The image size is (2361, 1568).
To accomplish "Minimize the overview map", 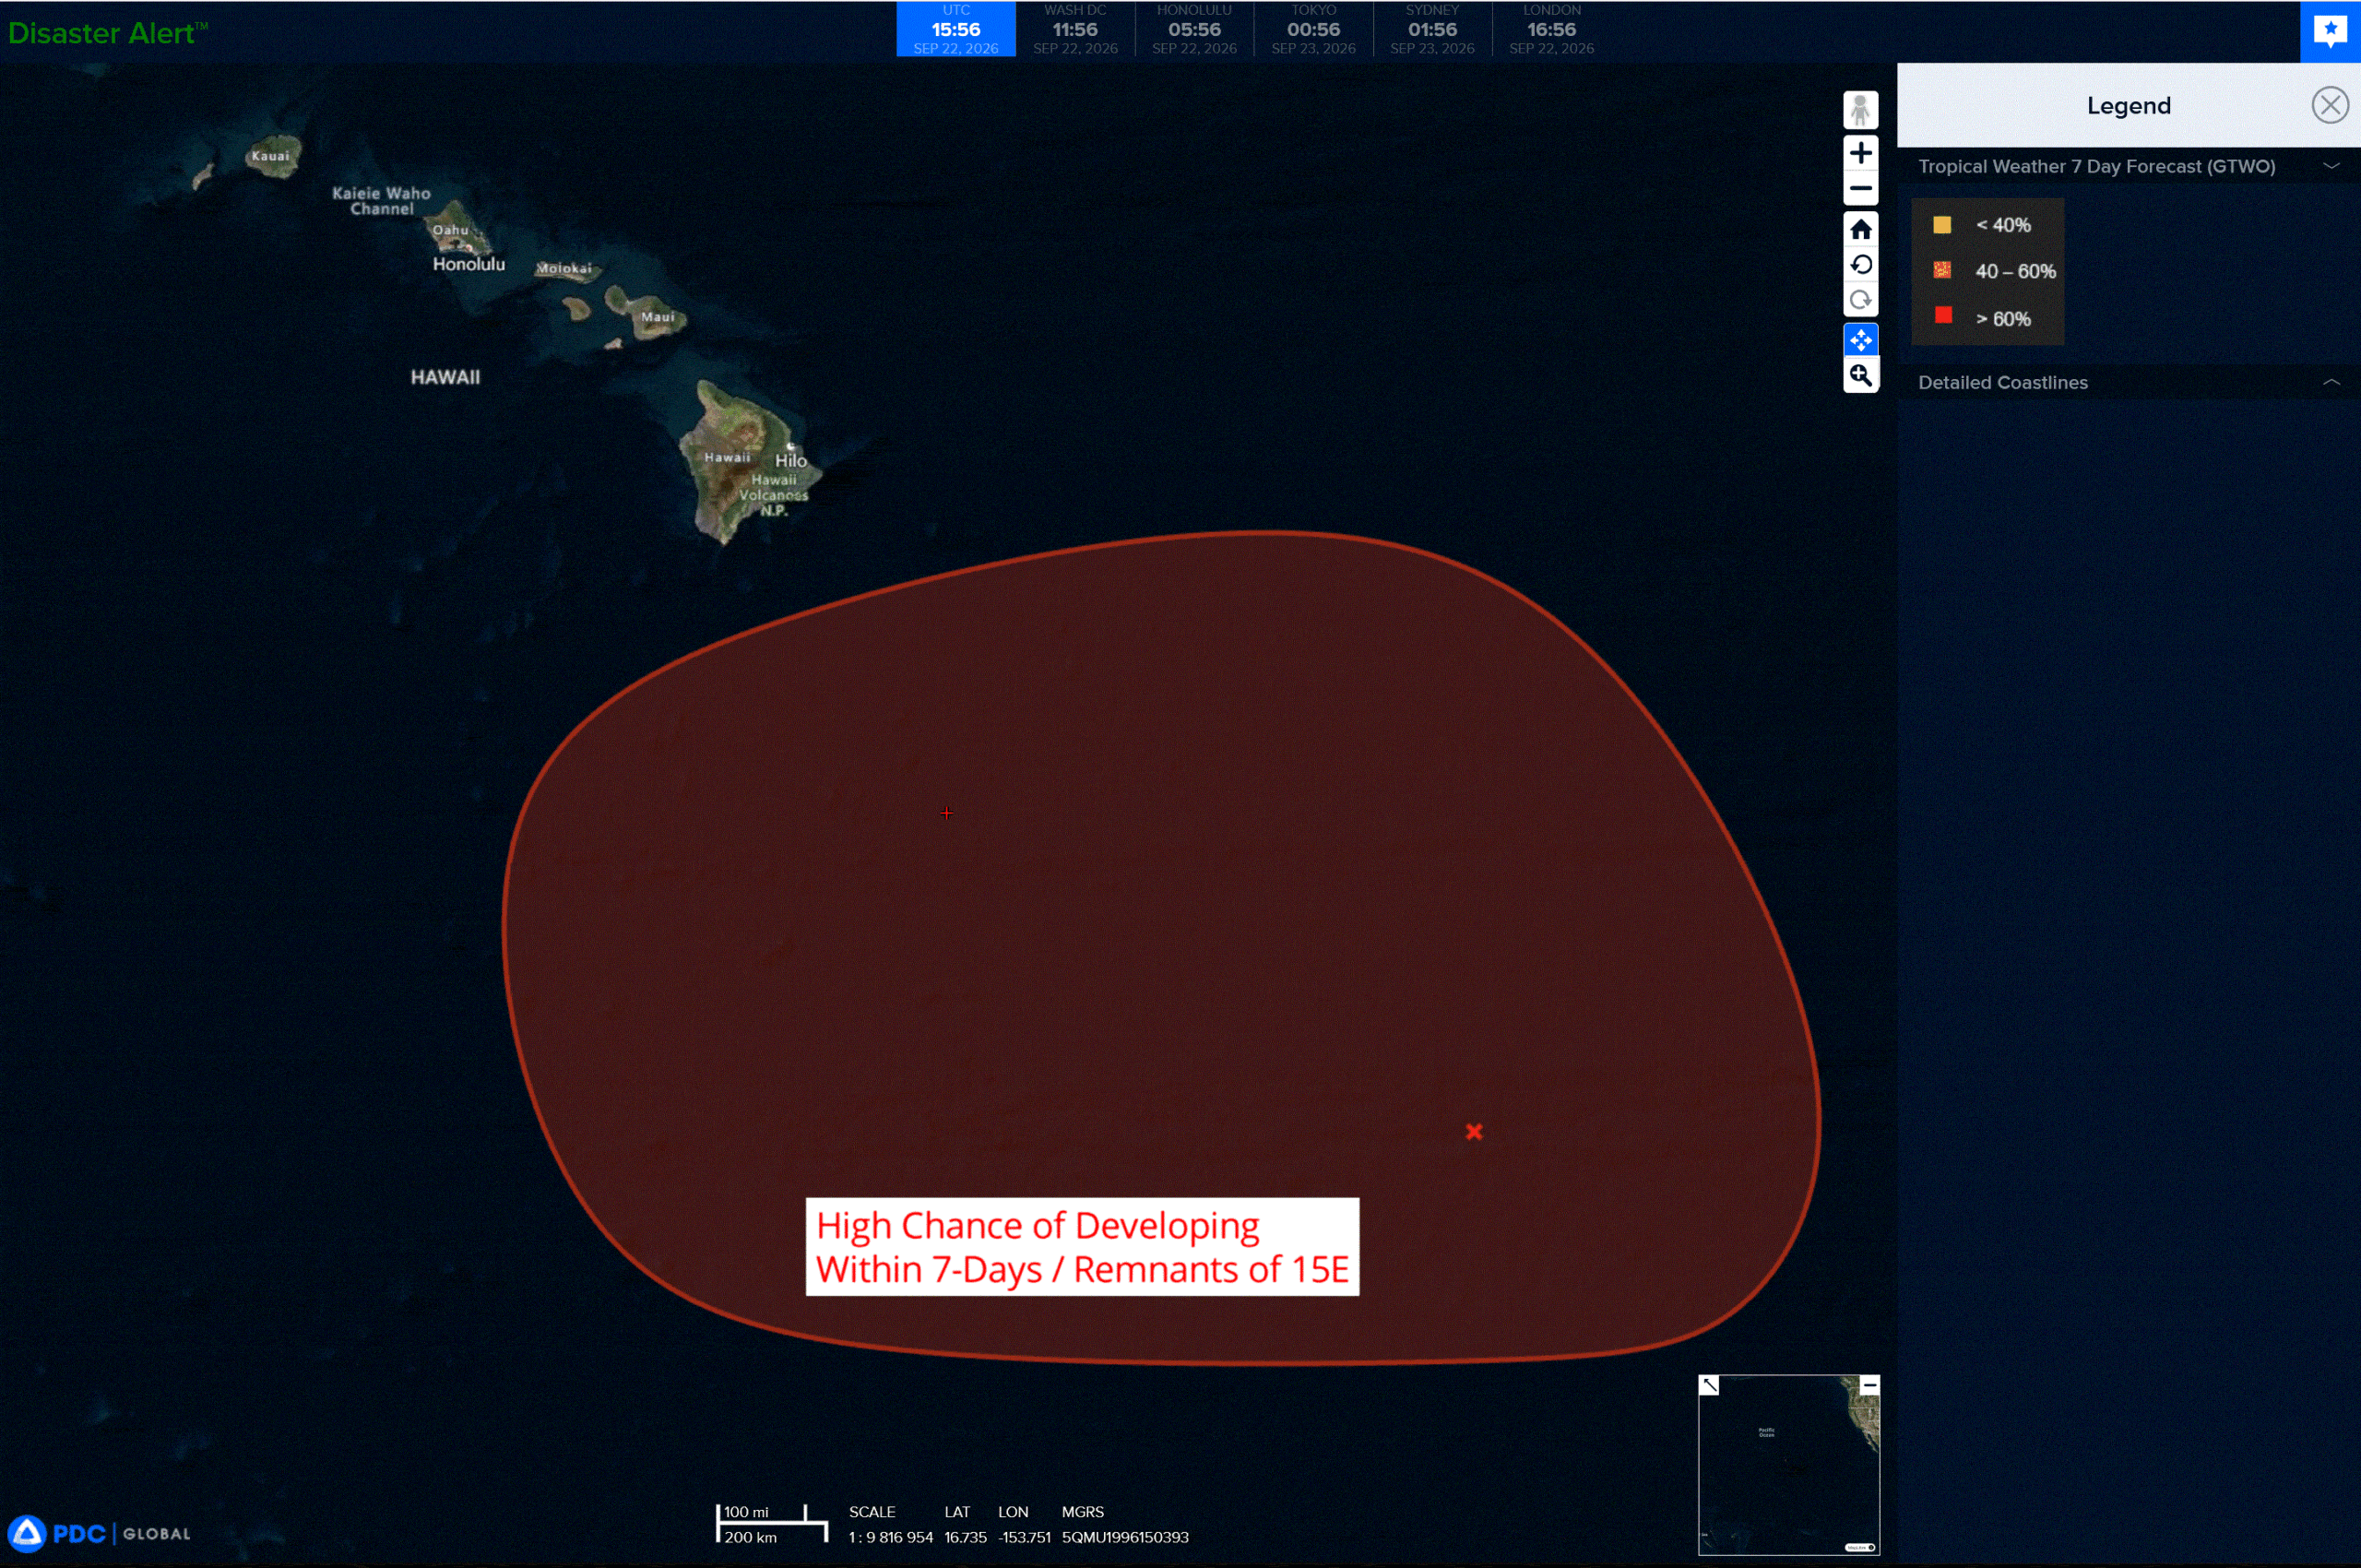I will coord(1869,1385).
